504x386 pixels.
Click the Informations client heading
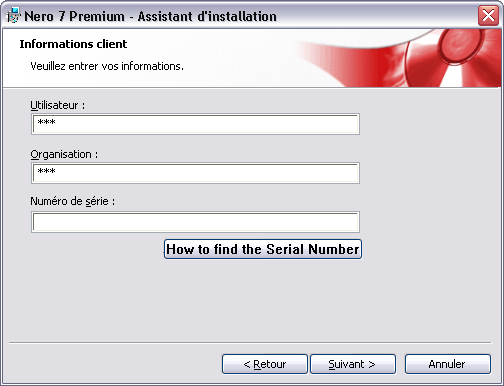point(73,44)
